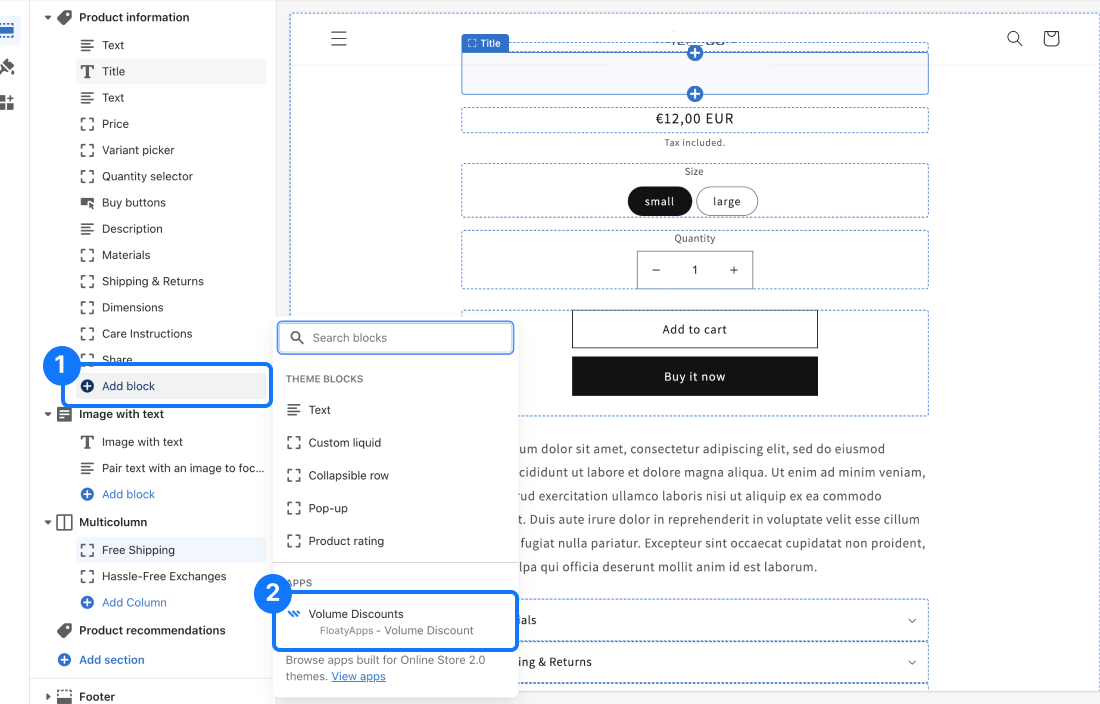Screen dimensions: 1100x704
Task: Click the plus icon above the Title block
Action: (695, 53)
